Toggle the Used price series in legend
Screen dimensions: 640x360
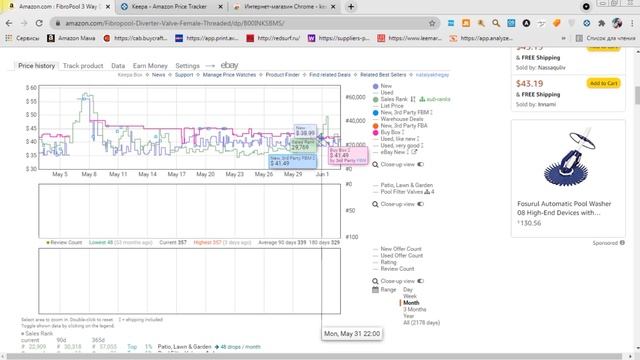click(x=383, y=93)
